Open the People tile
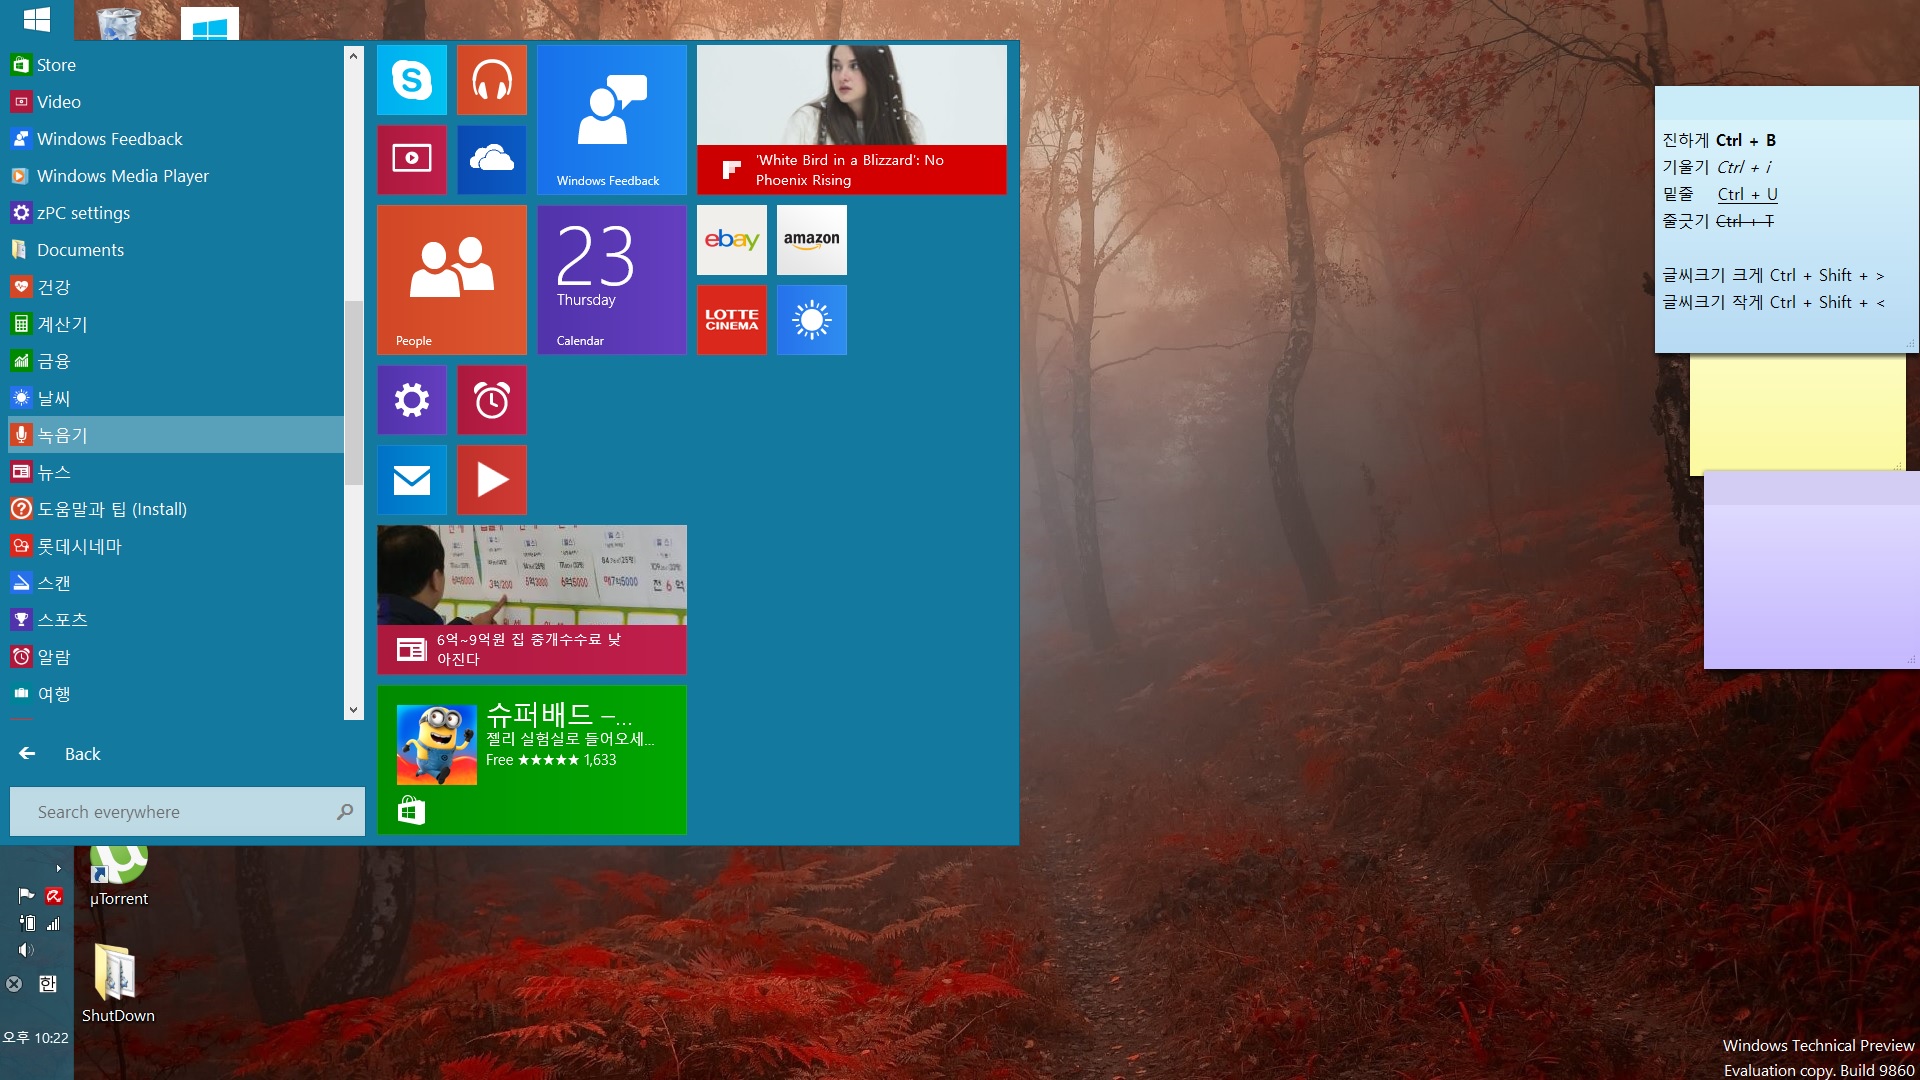1920x1080 pixels. tap(451, 280)
